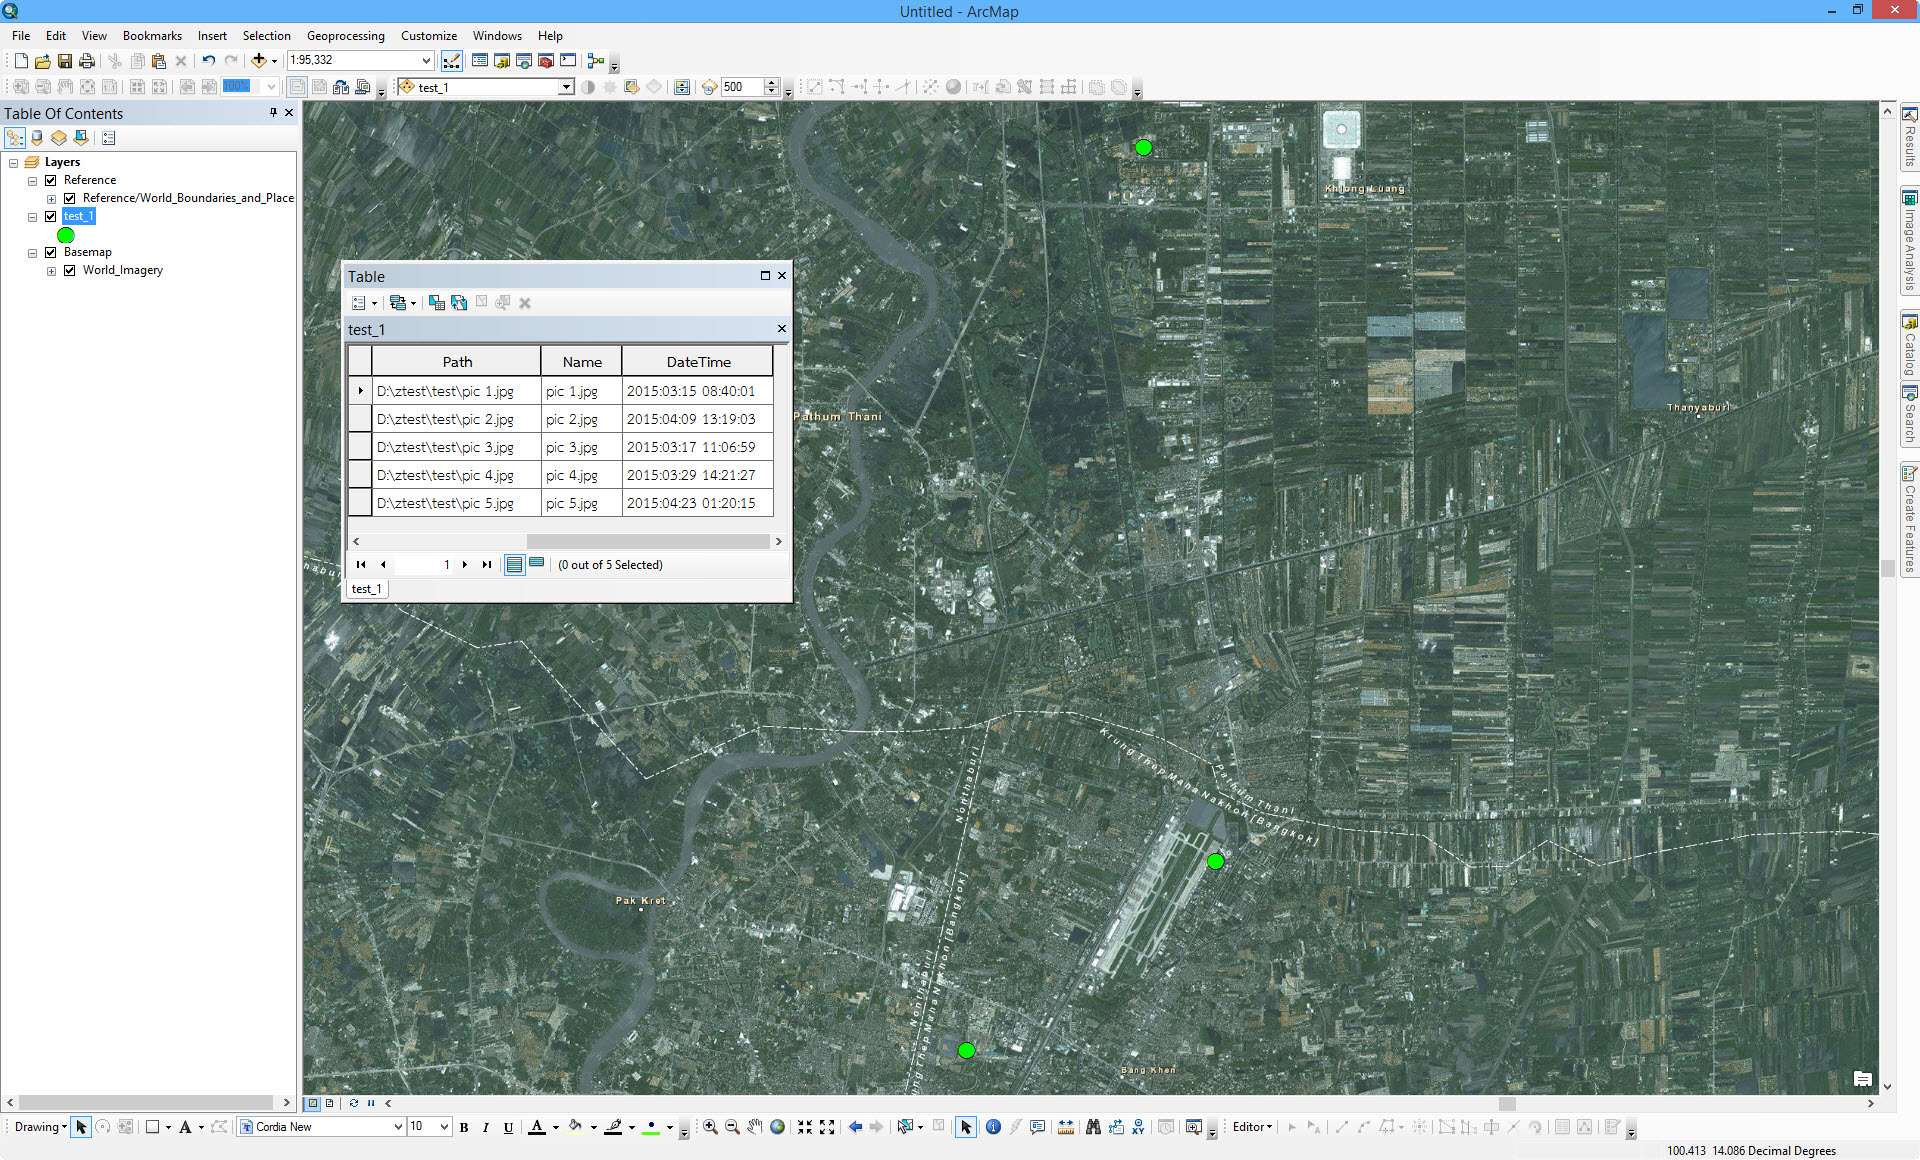Screen dimensions: 1920x1160
Task: Select the Zoom In tool
Action: click(x=710, y=1127)
